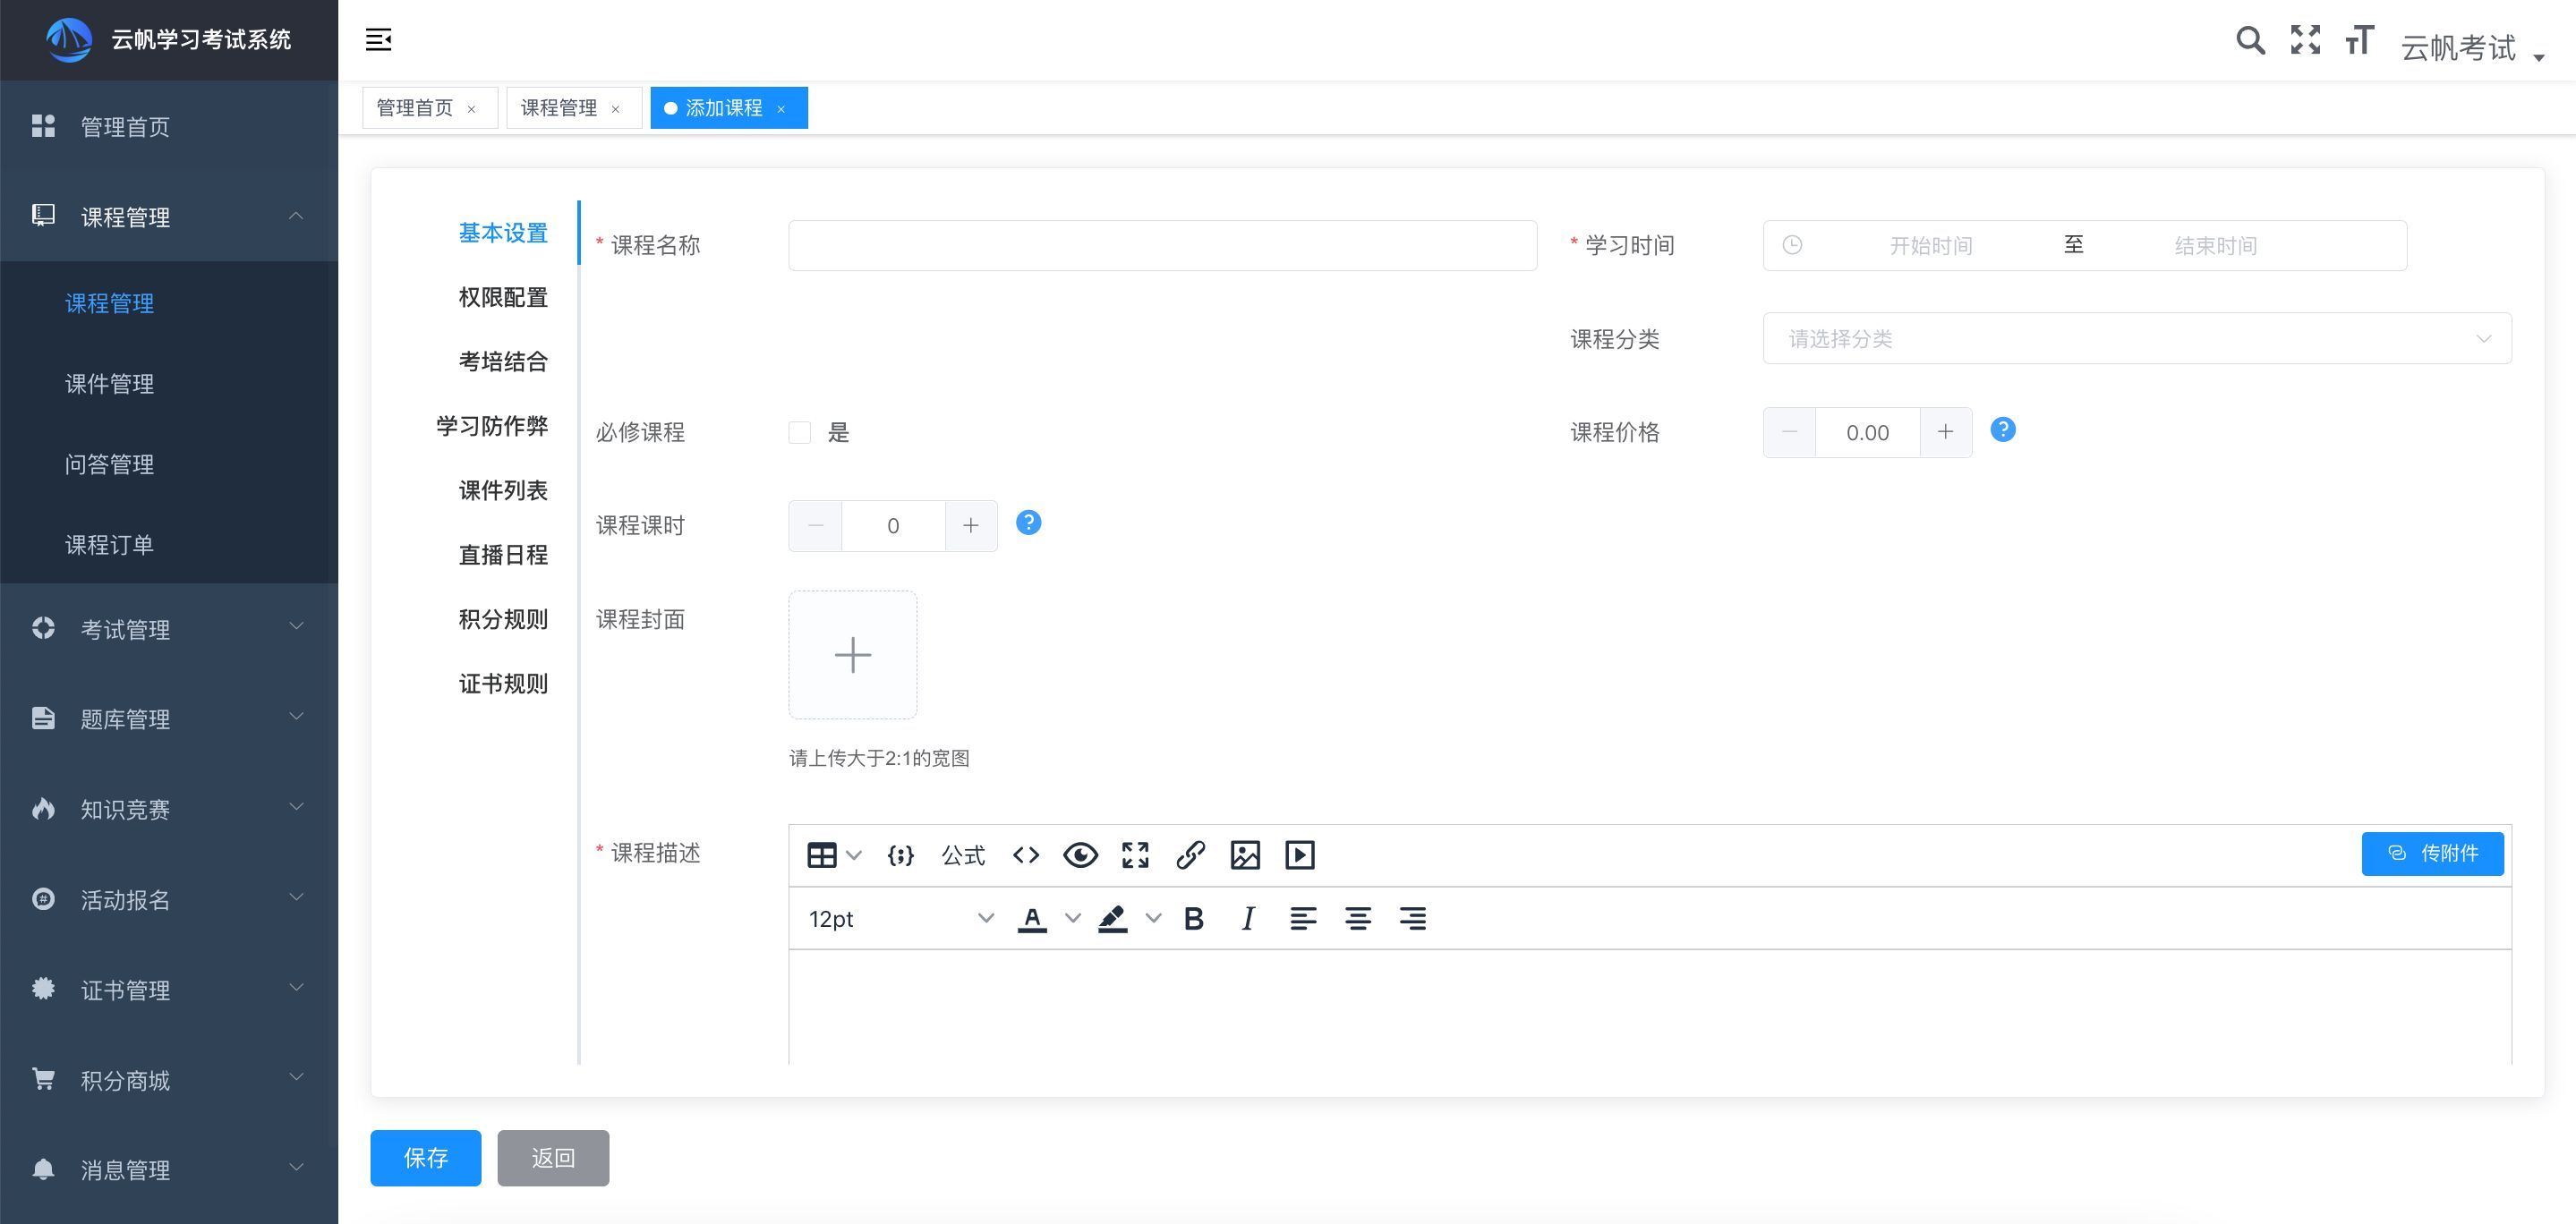The height and width of the screenshot is (1224, 2576).
Task: Click the editor fullscreen icon
Action: (x=1135, y=855)
